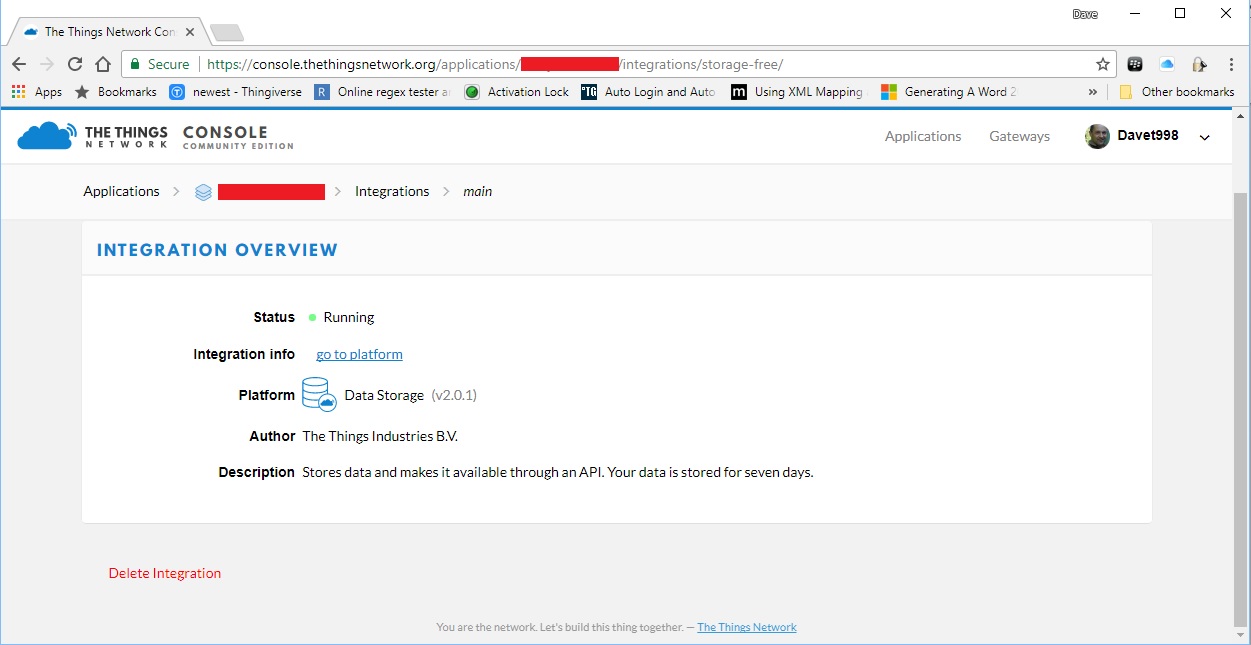Screen dimensions: 1251x645
Task: Click the Running status text
Action: [x=349, y=317]
